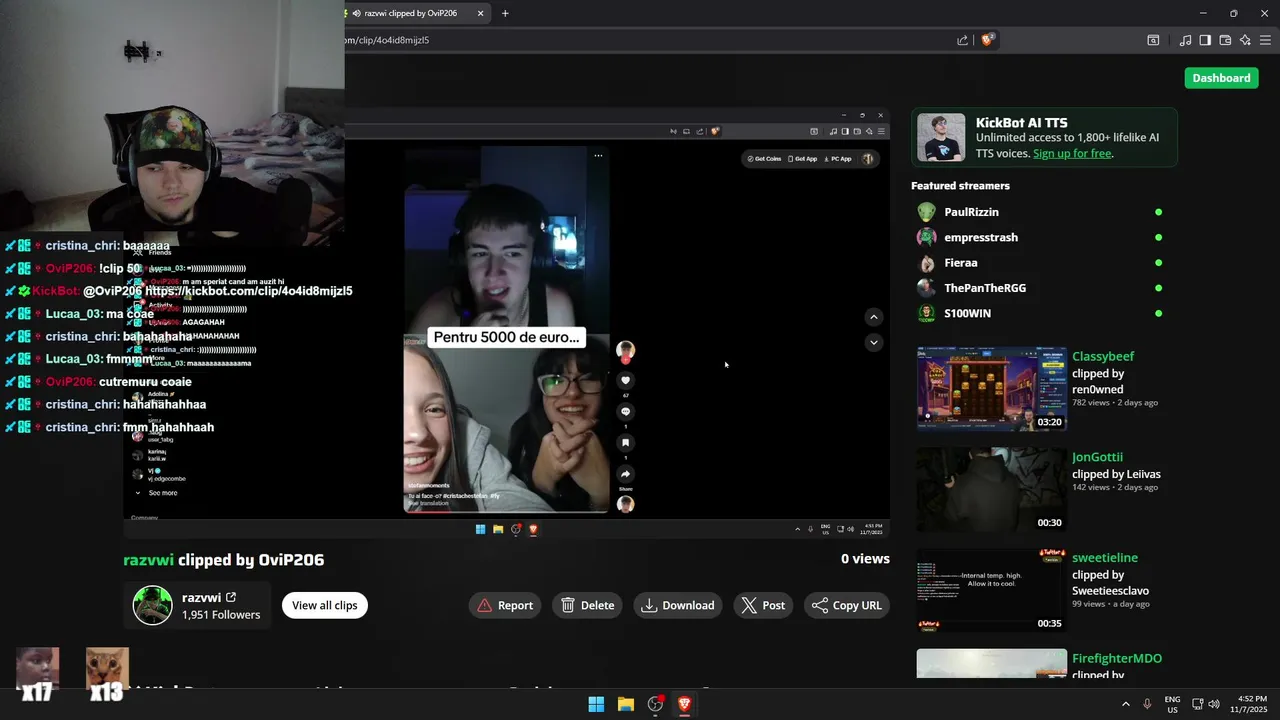Close the 'razvwi clipped by OviP206' tab
This screenshot has width=1280, height=720.
tap(480, 13)
